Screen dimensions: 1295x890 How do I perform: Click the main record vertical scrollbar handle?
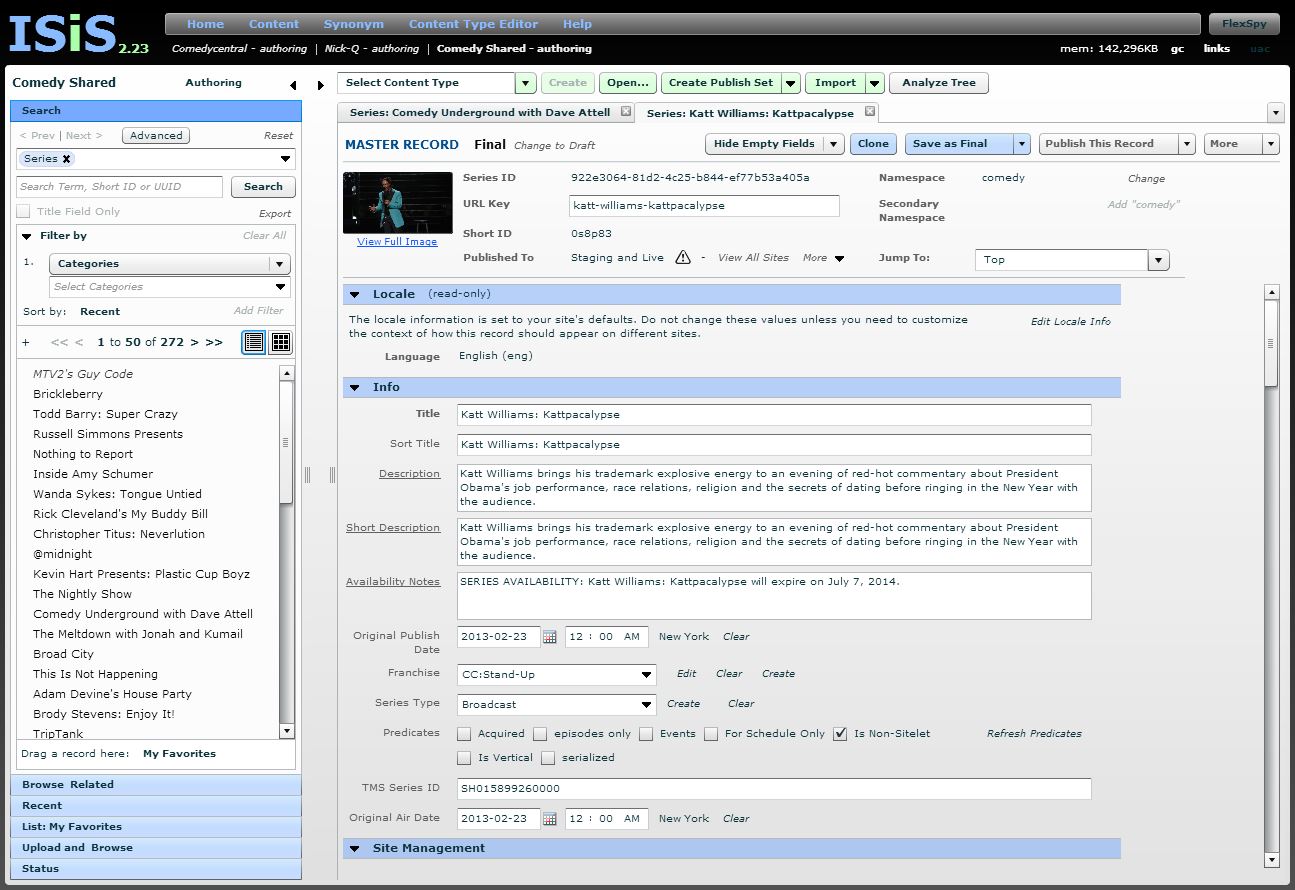[x=1271, y=343]
